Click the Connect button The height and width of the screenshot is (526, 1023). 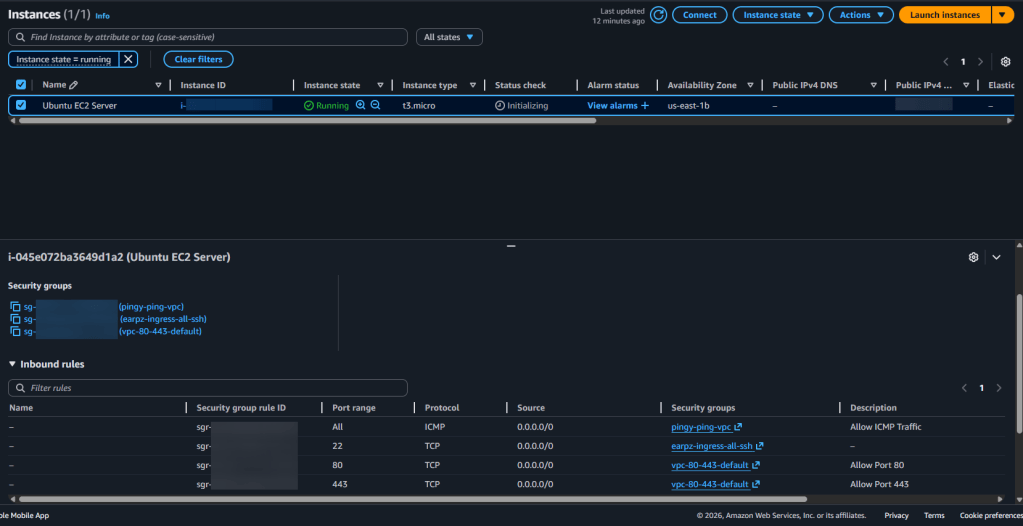coord(699,15)
